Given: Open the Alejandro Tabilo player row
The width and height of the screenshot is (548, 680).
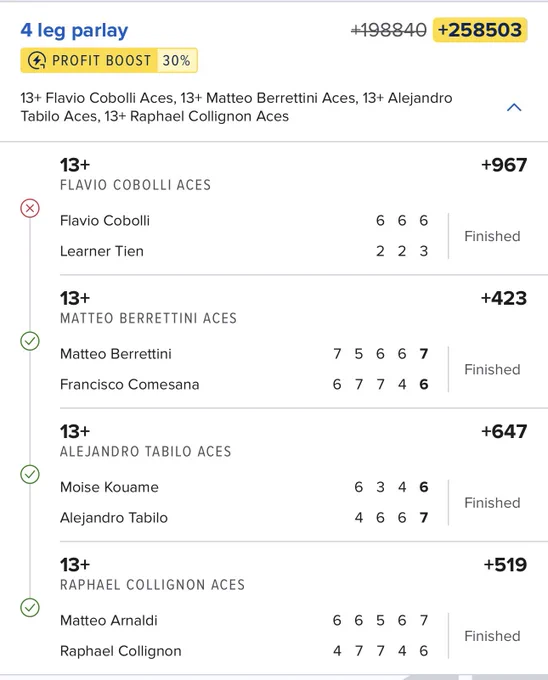Looking at the screenshot, I should [x=244, y=517].
